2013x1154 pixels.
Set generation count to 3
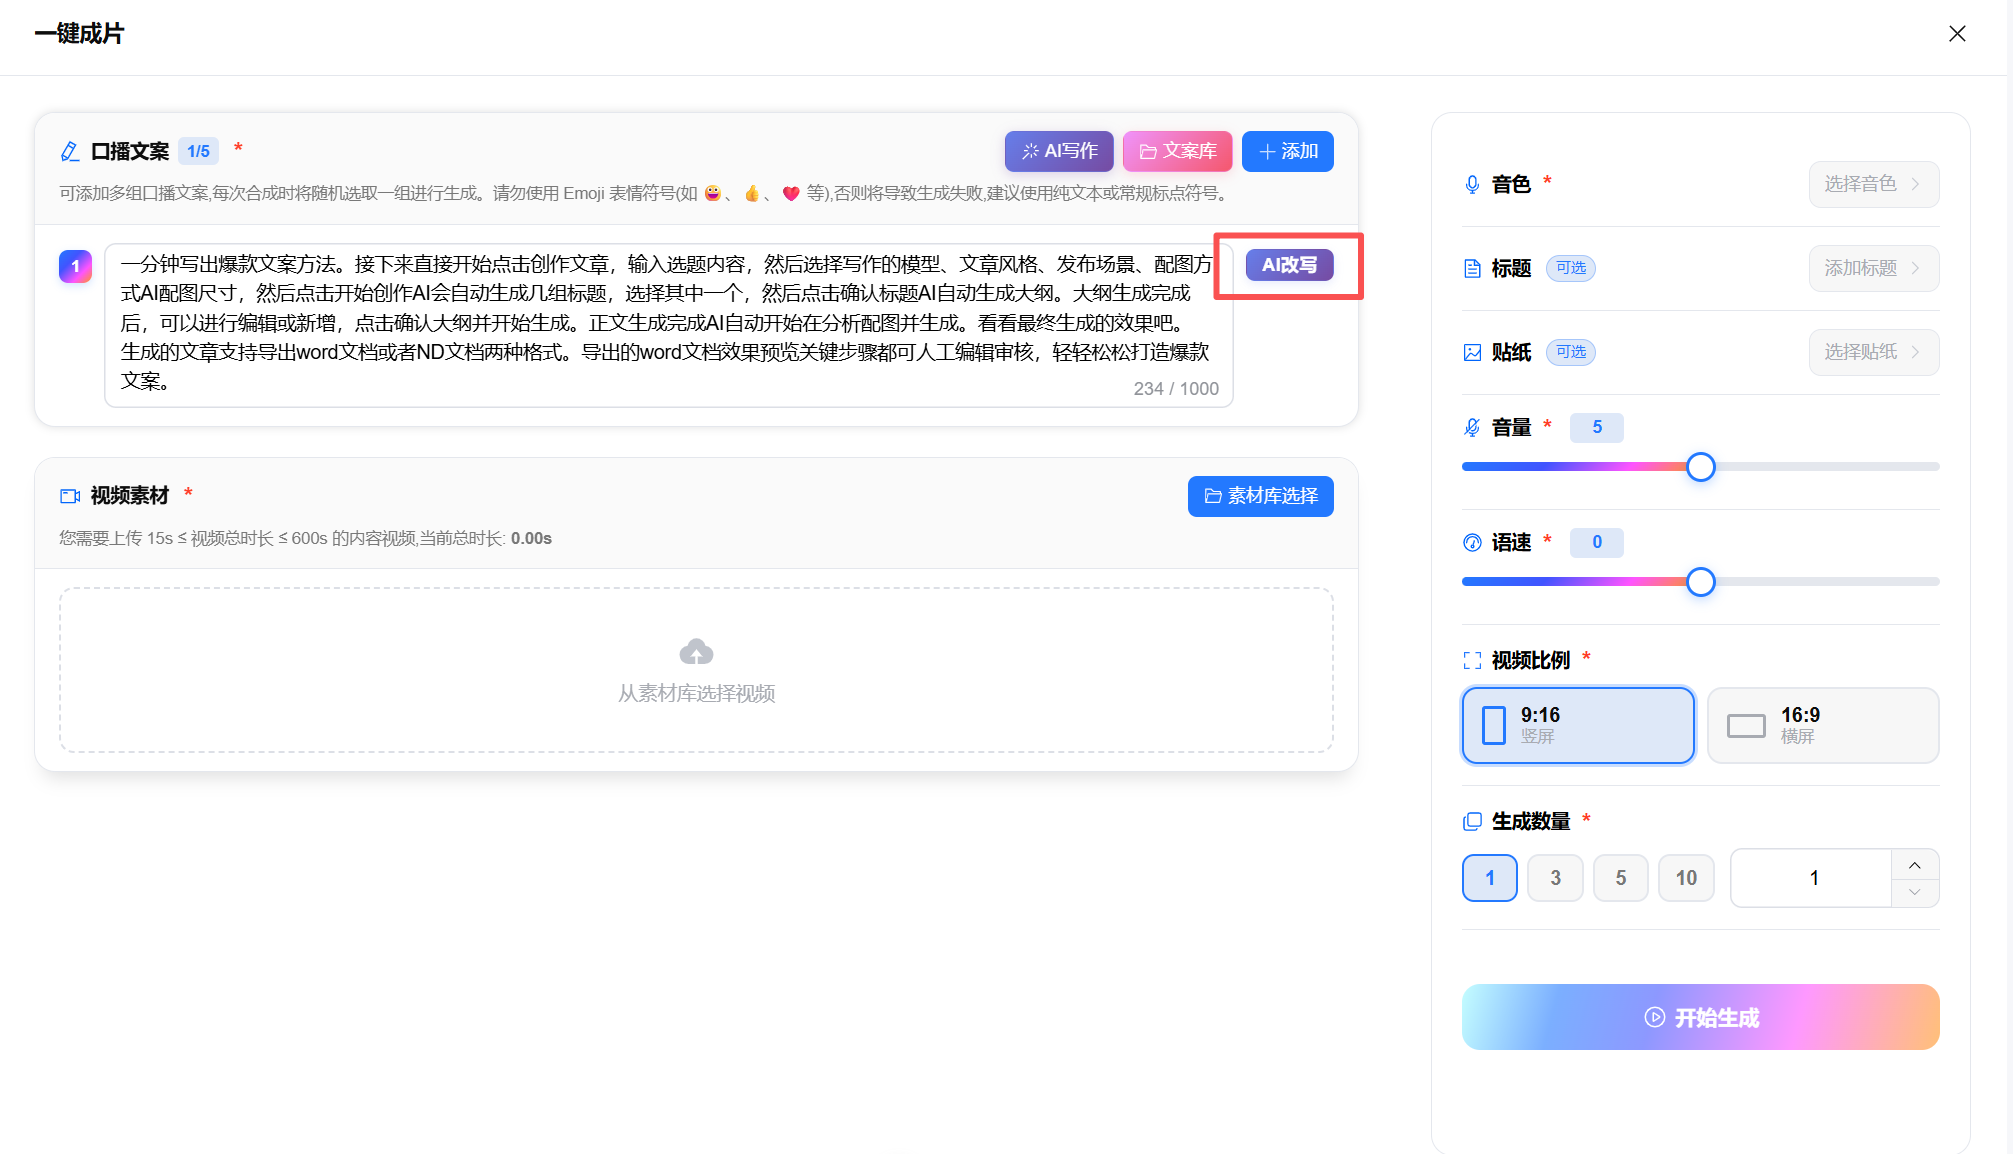(1555, 878)
